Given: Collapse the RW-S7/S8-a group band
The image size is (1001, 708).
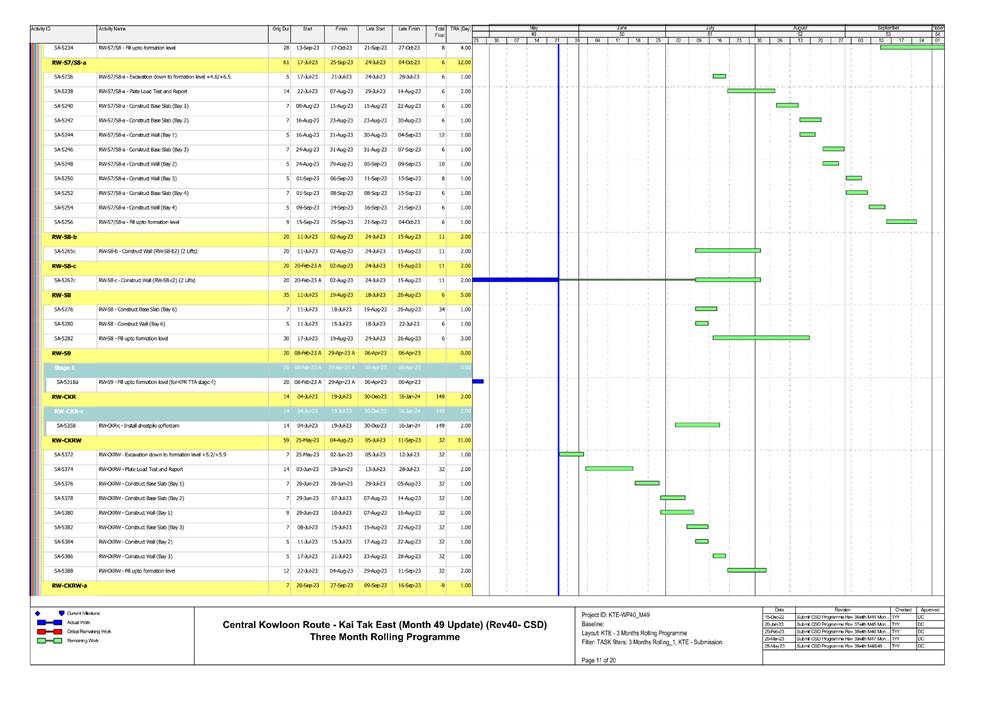Looking at the screenshot, I should 70,62.
